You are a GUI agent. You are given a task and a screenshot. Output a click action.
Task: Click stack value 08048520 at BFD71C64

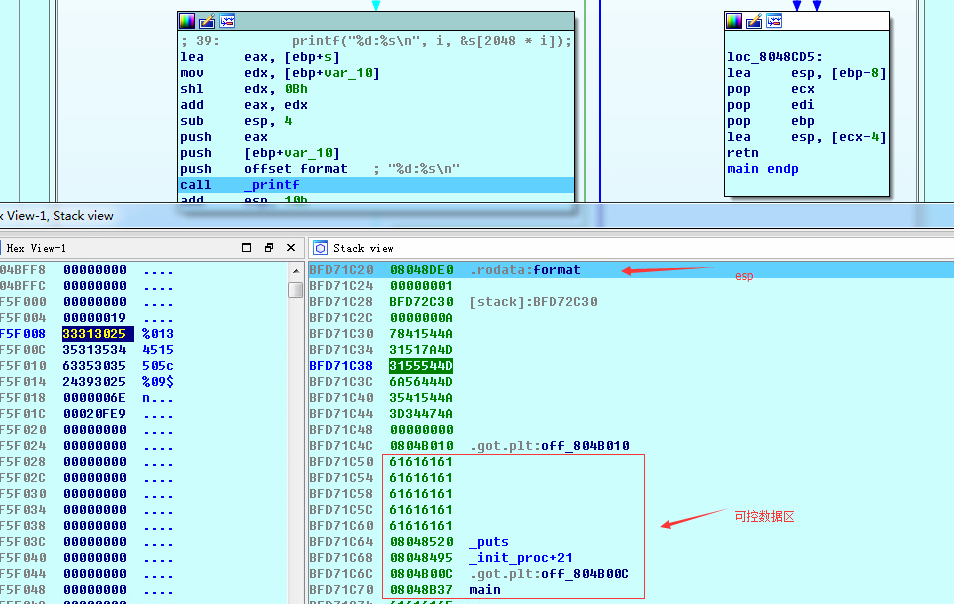pos(421,542)
